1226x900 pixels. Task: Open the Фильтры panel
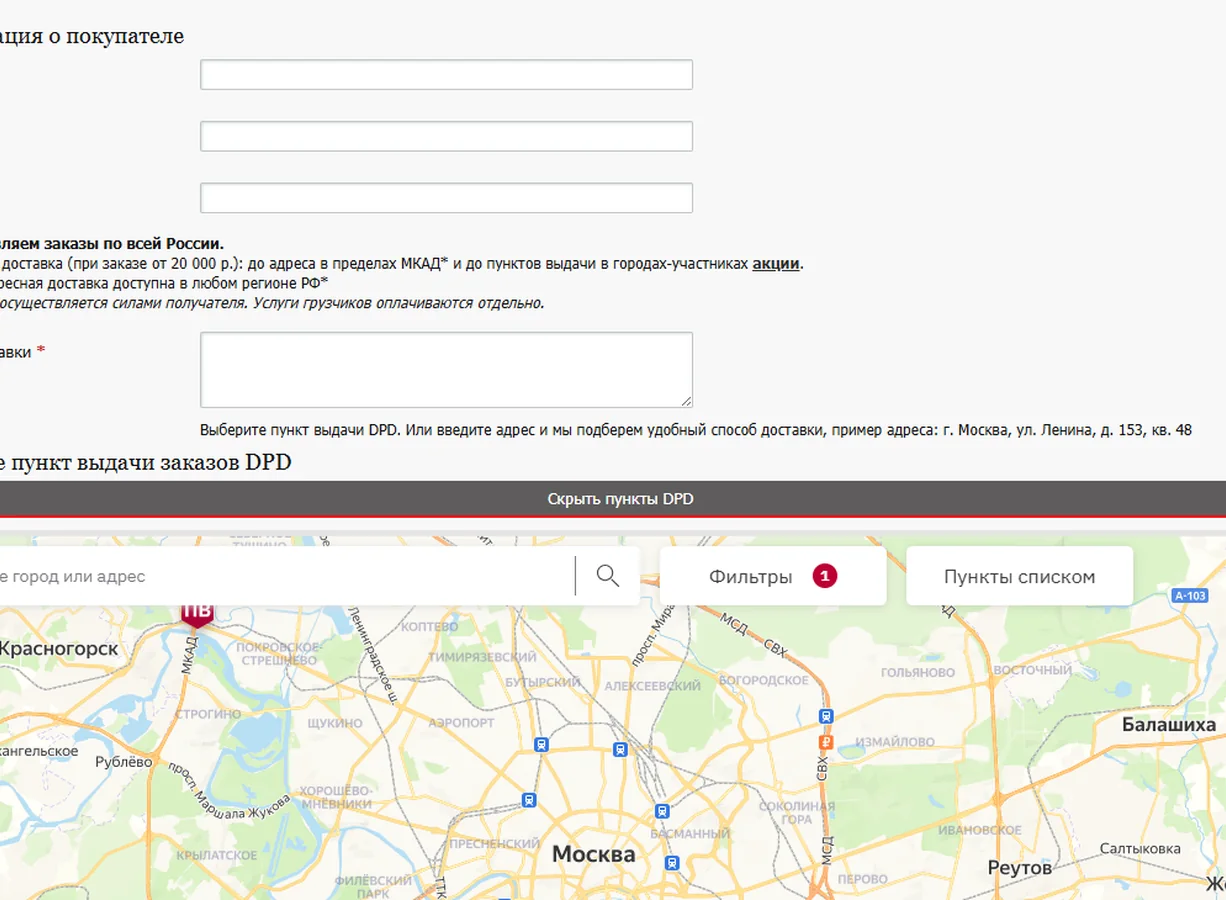pos(773,576)
